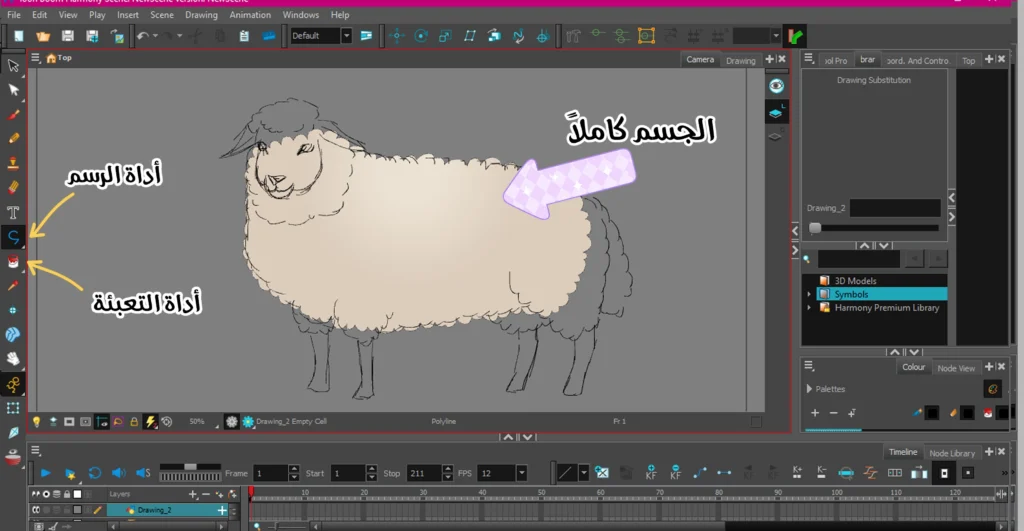Image resolution: width=1024 pixels, height=531 pixels.
Task: Click the pencil black colour swatch
Action: coord(967,413)
